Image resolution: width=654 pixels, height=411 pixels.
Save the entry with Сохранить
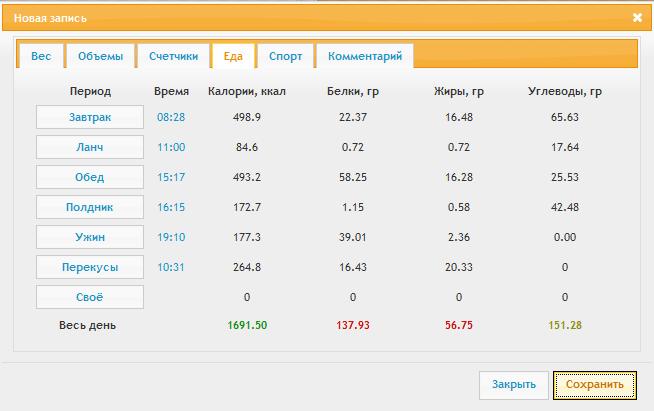point(595,385)
